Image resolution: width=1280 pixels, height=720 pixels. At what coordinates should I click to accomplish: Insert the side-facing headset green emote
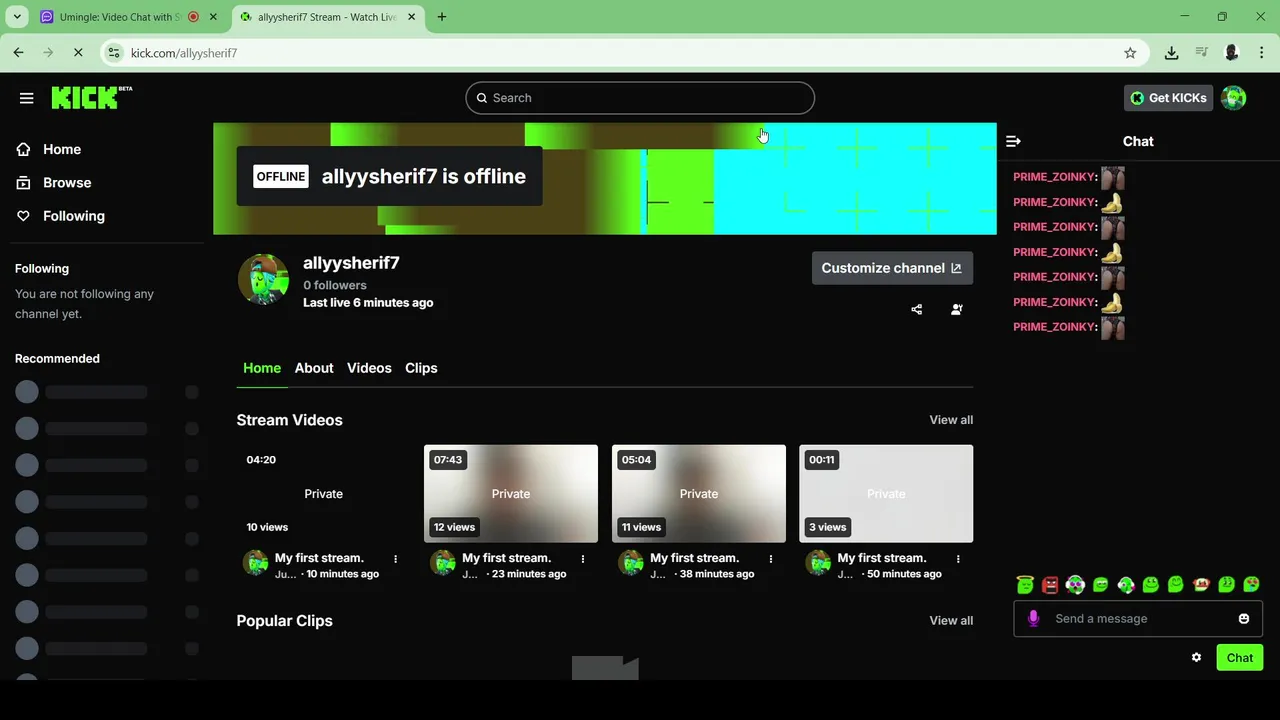[1126, 585]
